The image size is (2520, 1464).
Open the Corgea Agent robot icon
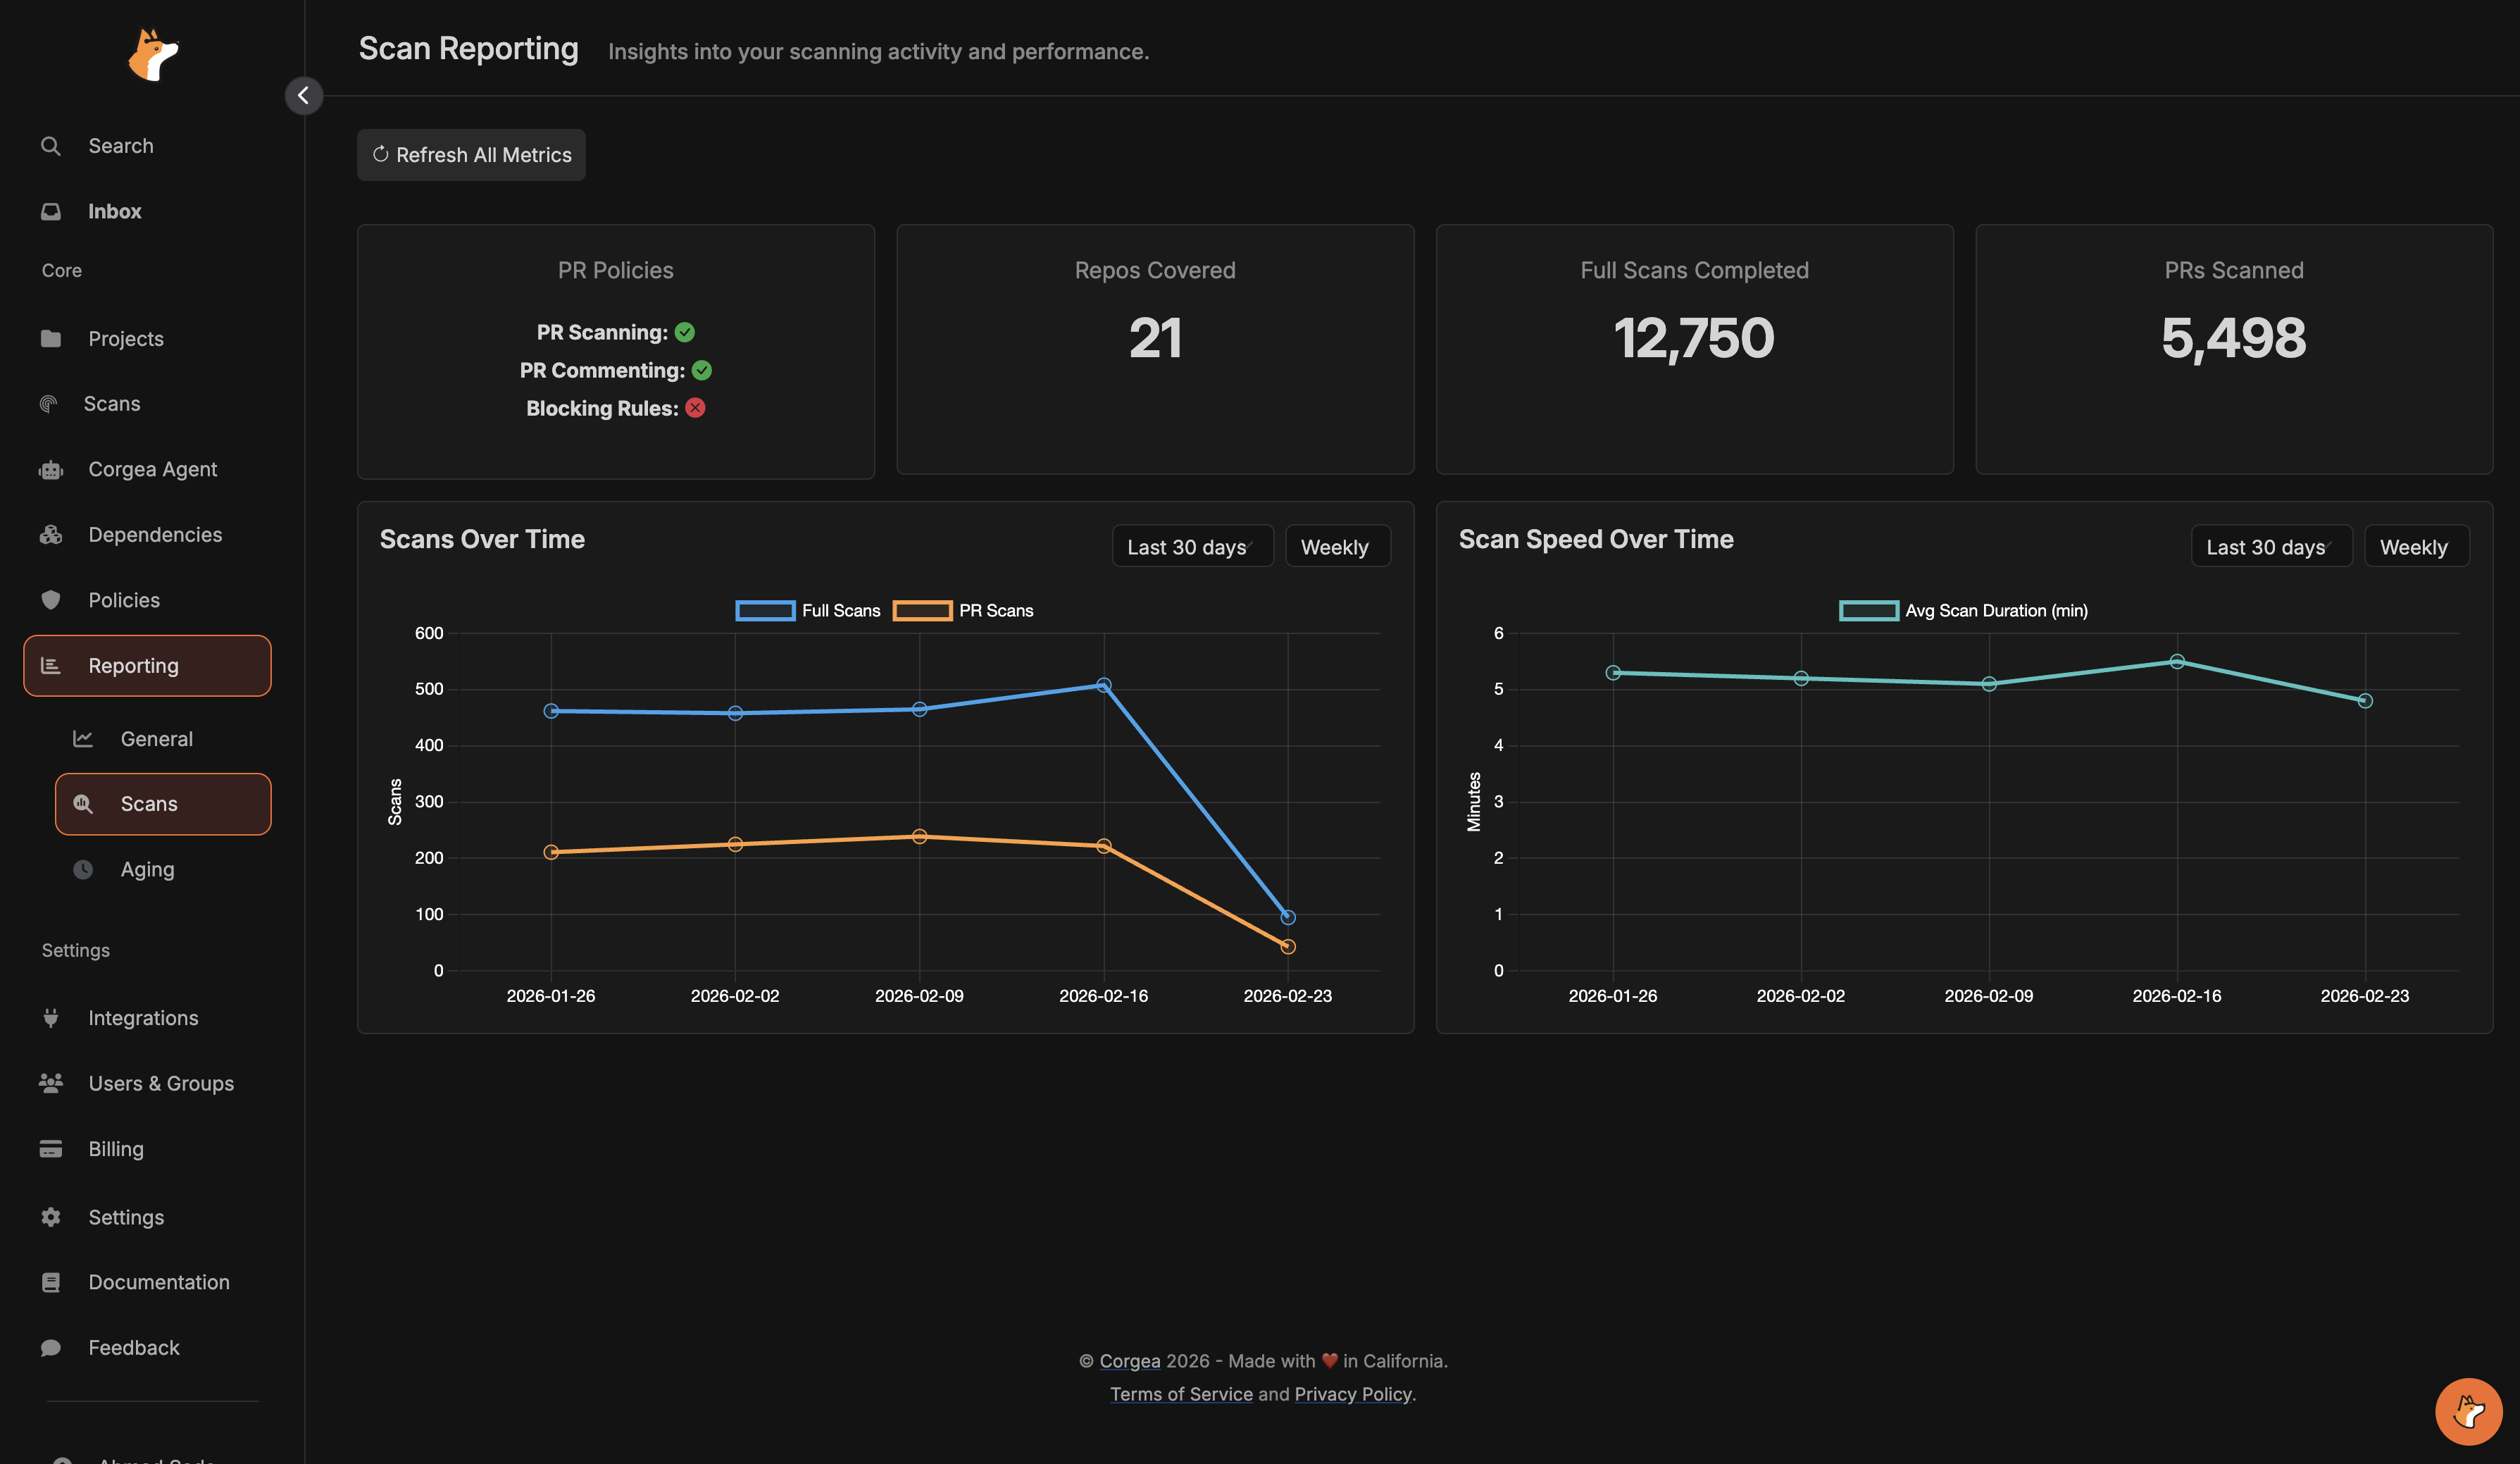(51, 470)
